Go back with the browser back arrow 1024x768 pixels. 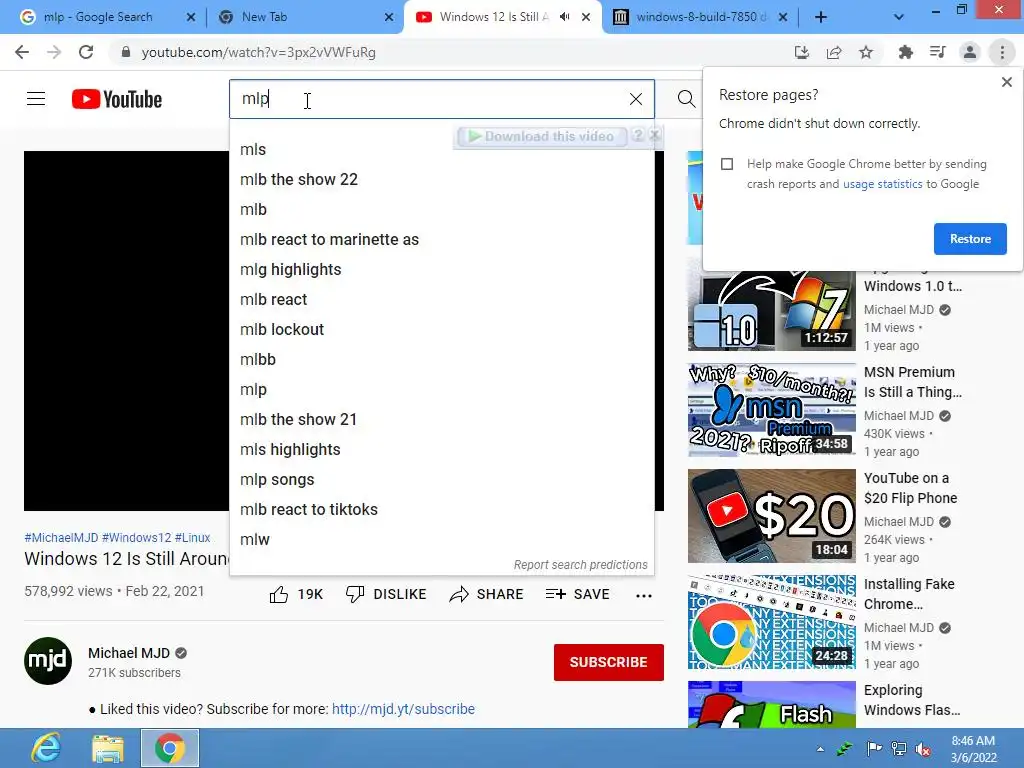(x=22, y=52)
